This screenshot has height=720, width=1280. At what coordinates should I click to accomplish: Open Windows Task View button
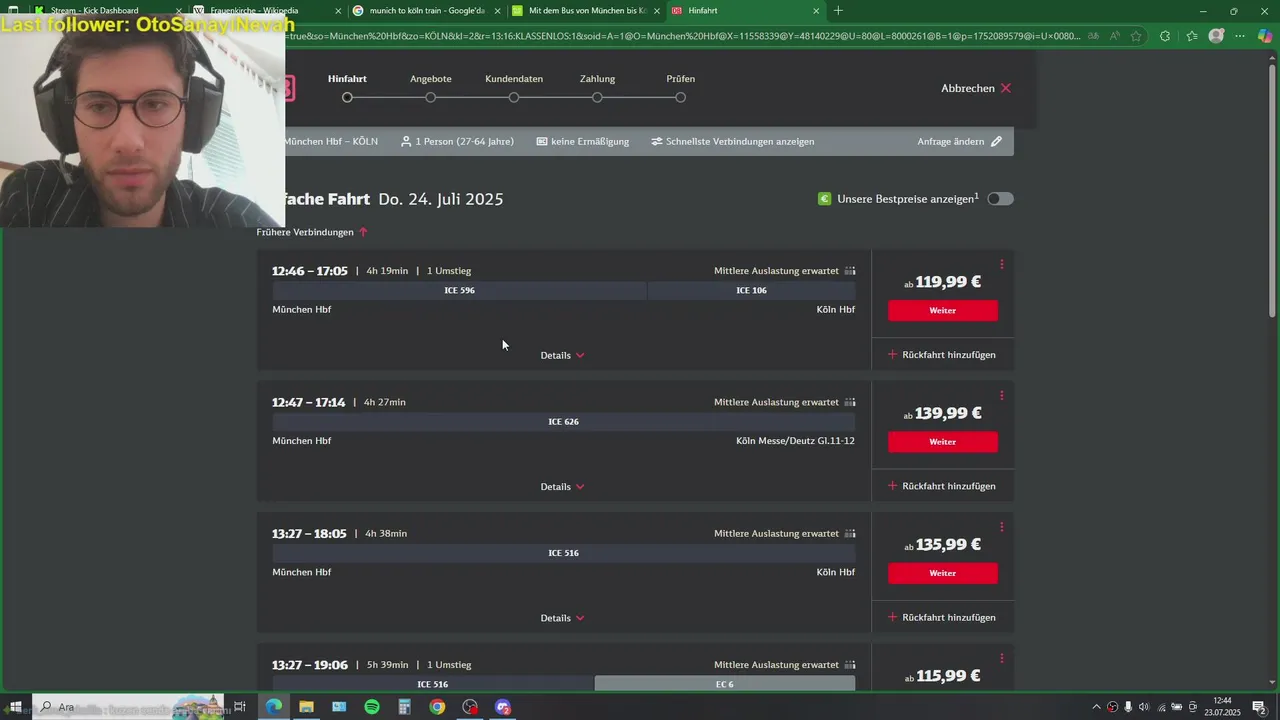click(x=240, y=707)
